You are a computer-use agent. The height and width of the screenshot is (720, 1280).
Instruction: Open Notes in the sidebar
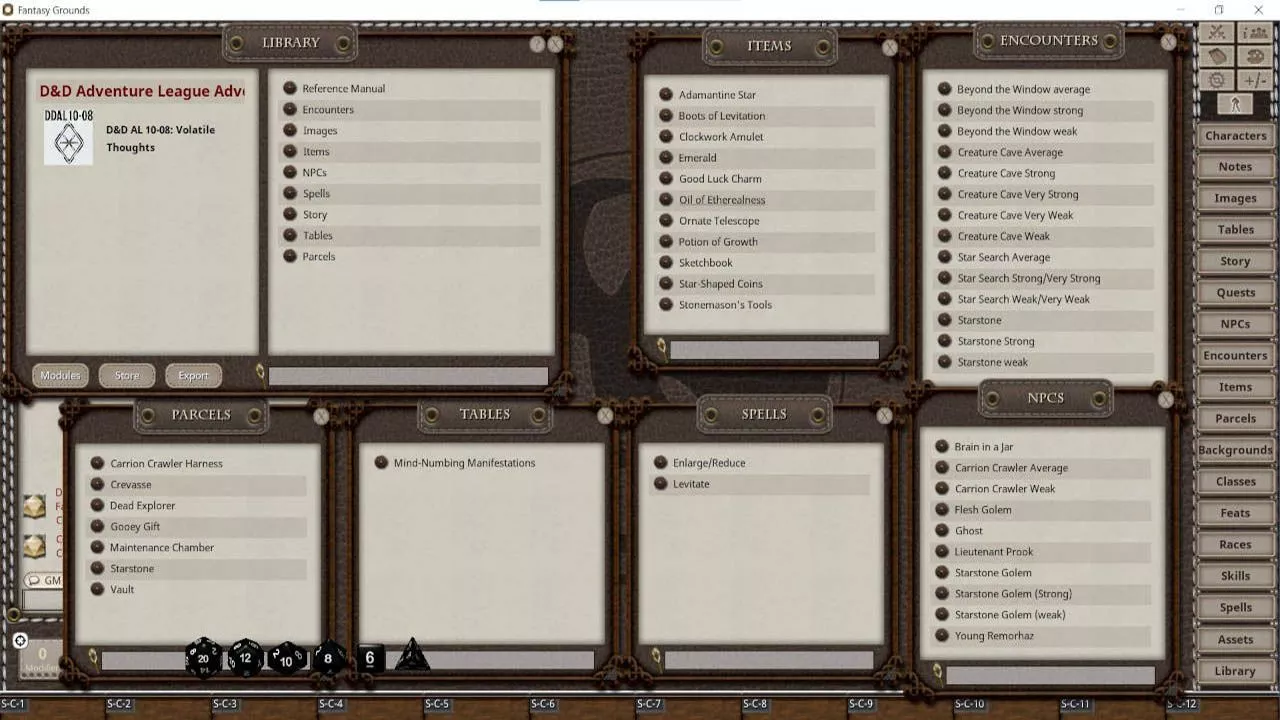pyautogui.click(x=1235, y=167)
